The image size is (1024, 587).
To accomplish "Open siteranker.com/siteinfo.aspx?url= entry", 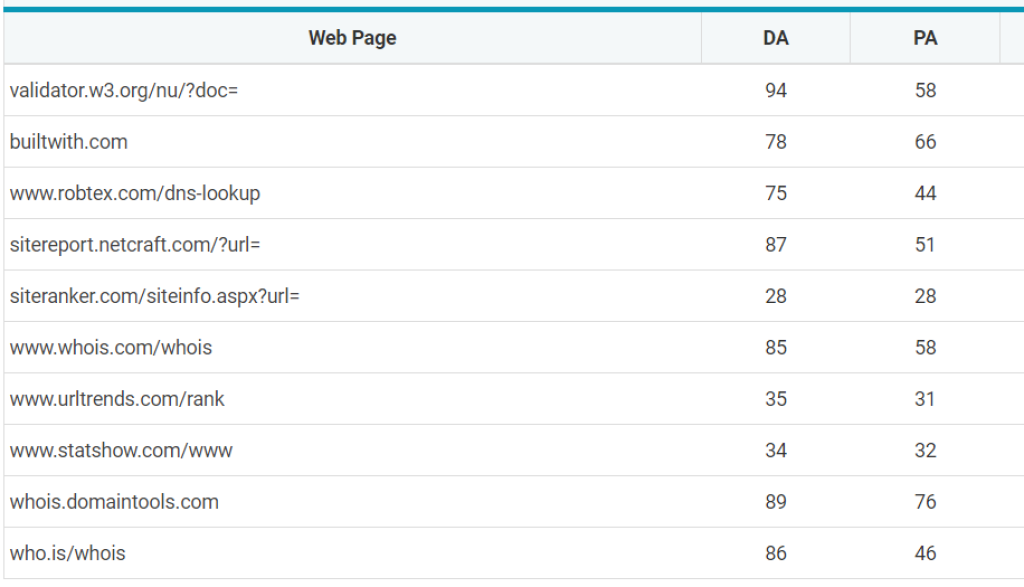I will pyautogui.click(x=154, y=296).
